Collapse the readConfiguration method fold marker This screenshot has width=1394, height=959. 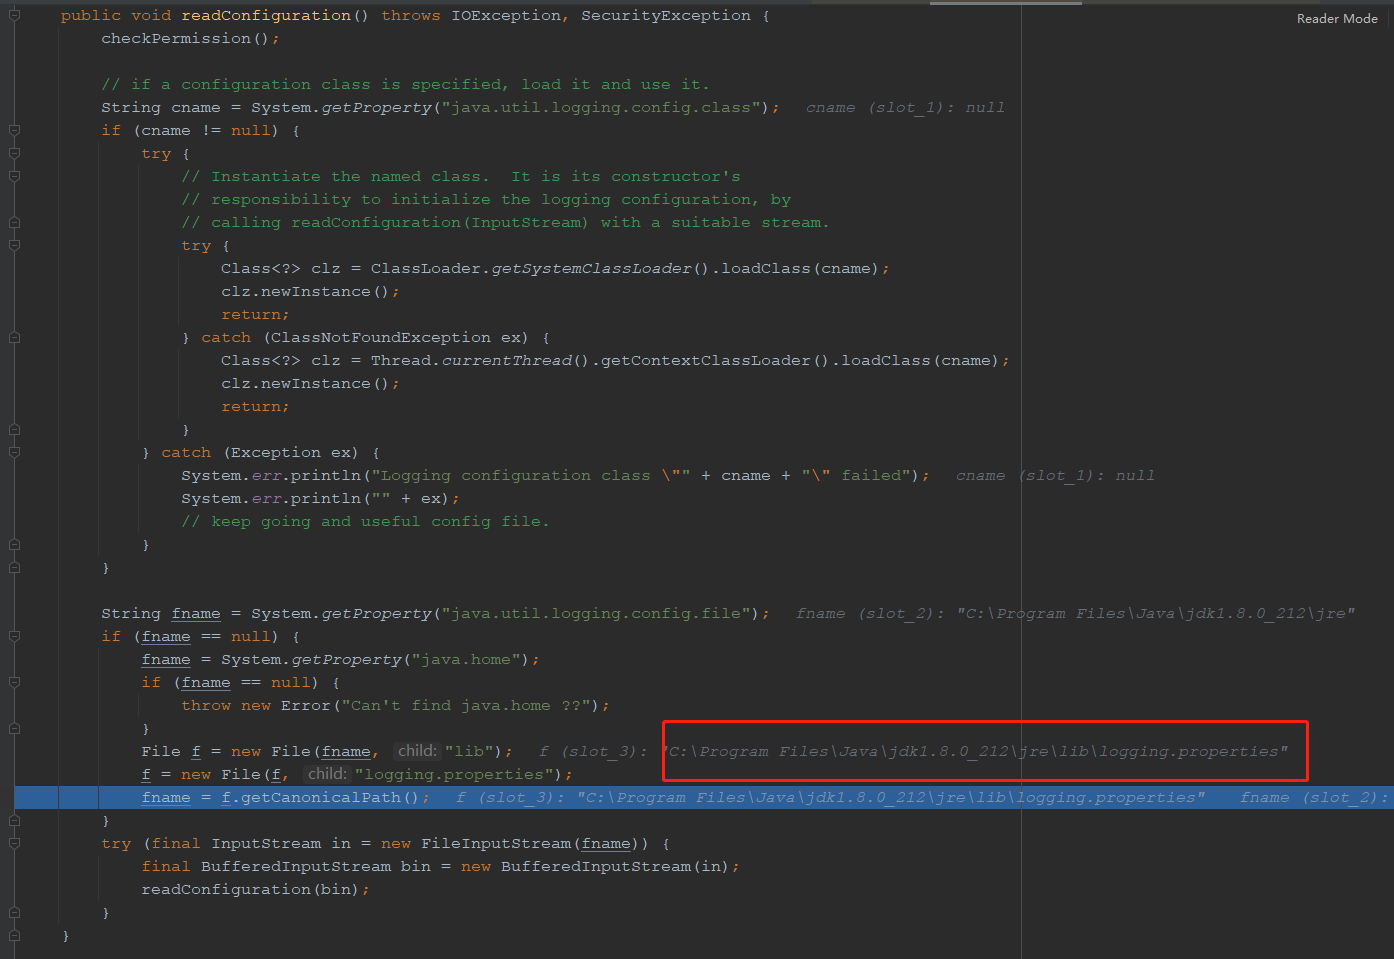tap(14, 15)
